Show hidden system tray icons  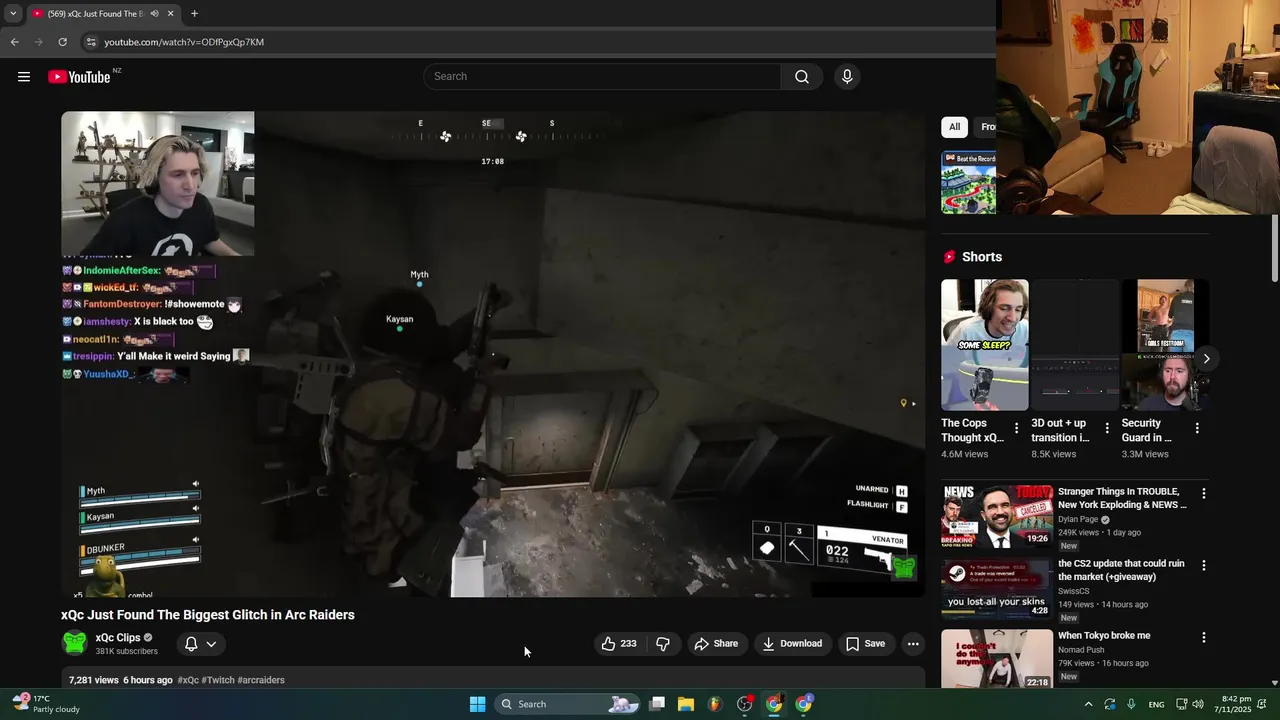(1088, 704)
